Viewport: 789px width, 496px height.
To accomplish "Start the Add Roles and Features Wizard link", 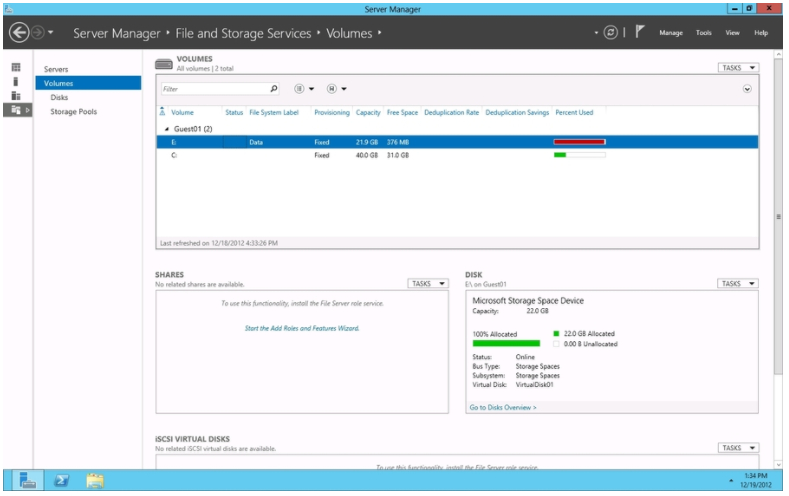I will pos(302,328).
